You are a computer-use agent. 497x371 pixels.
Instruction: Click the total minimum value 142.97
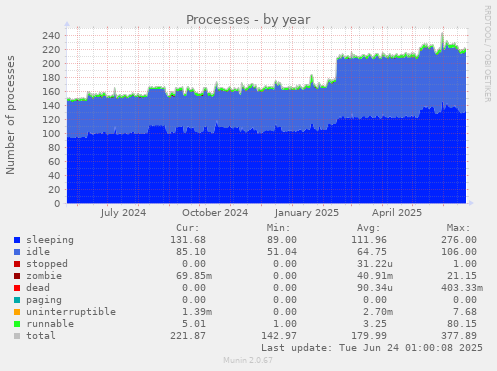279,336
